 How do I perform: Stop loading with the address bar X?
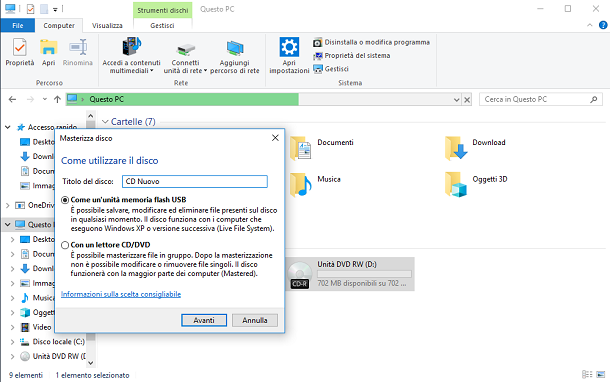(x=467, y=100)
